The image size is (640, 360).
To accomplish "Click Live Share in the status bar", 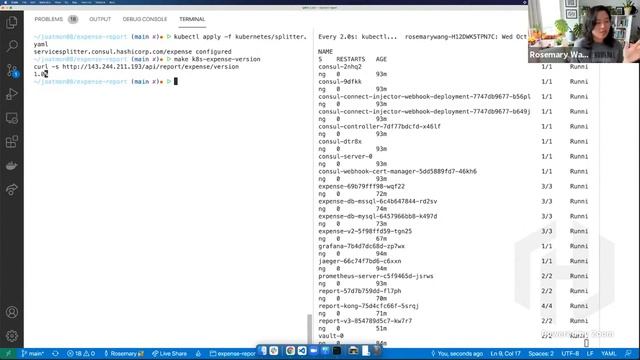I will pyautogui.click(x=169, y=354).
